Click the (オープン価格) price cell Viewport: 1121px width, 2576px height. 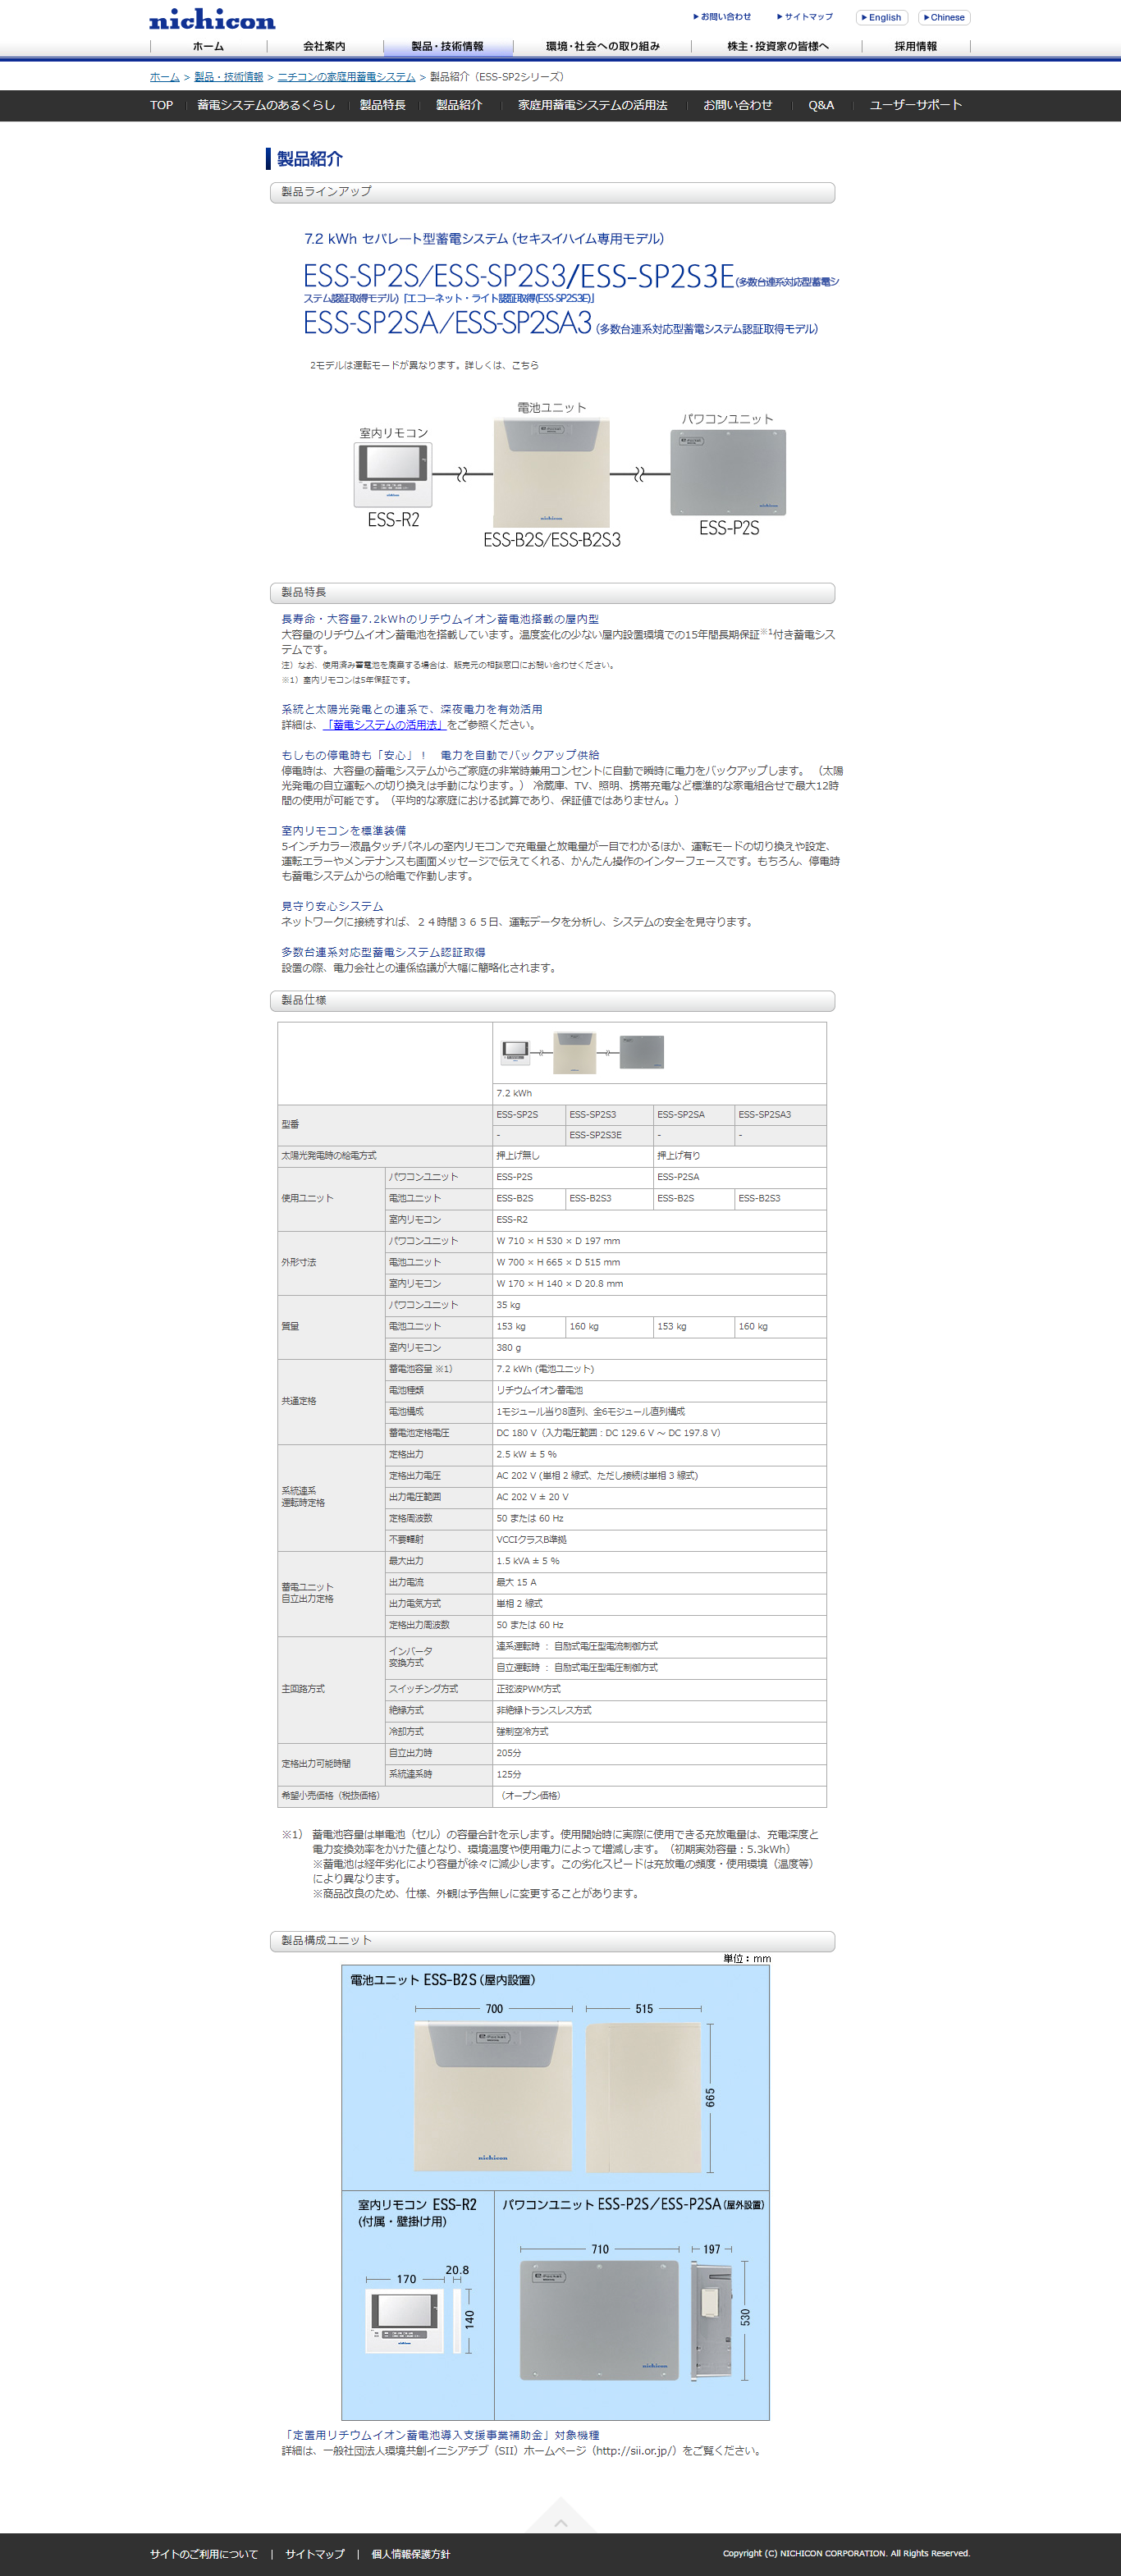660,1797
